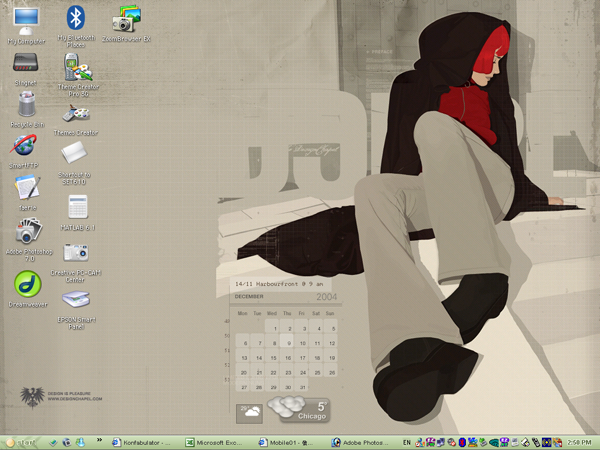The height and width of the screenshot is (450, 600).
Task: Select December 14 on calendar widget
Action: pyautogui.click(x=258, y=355)
